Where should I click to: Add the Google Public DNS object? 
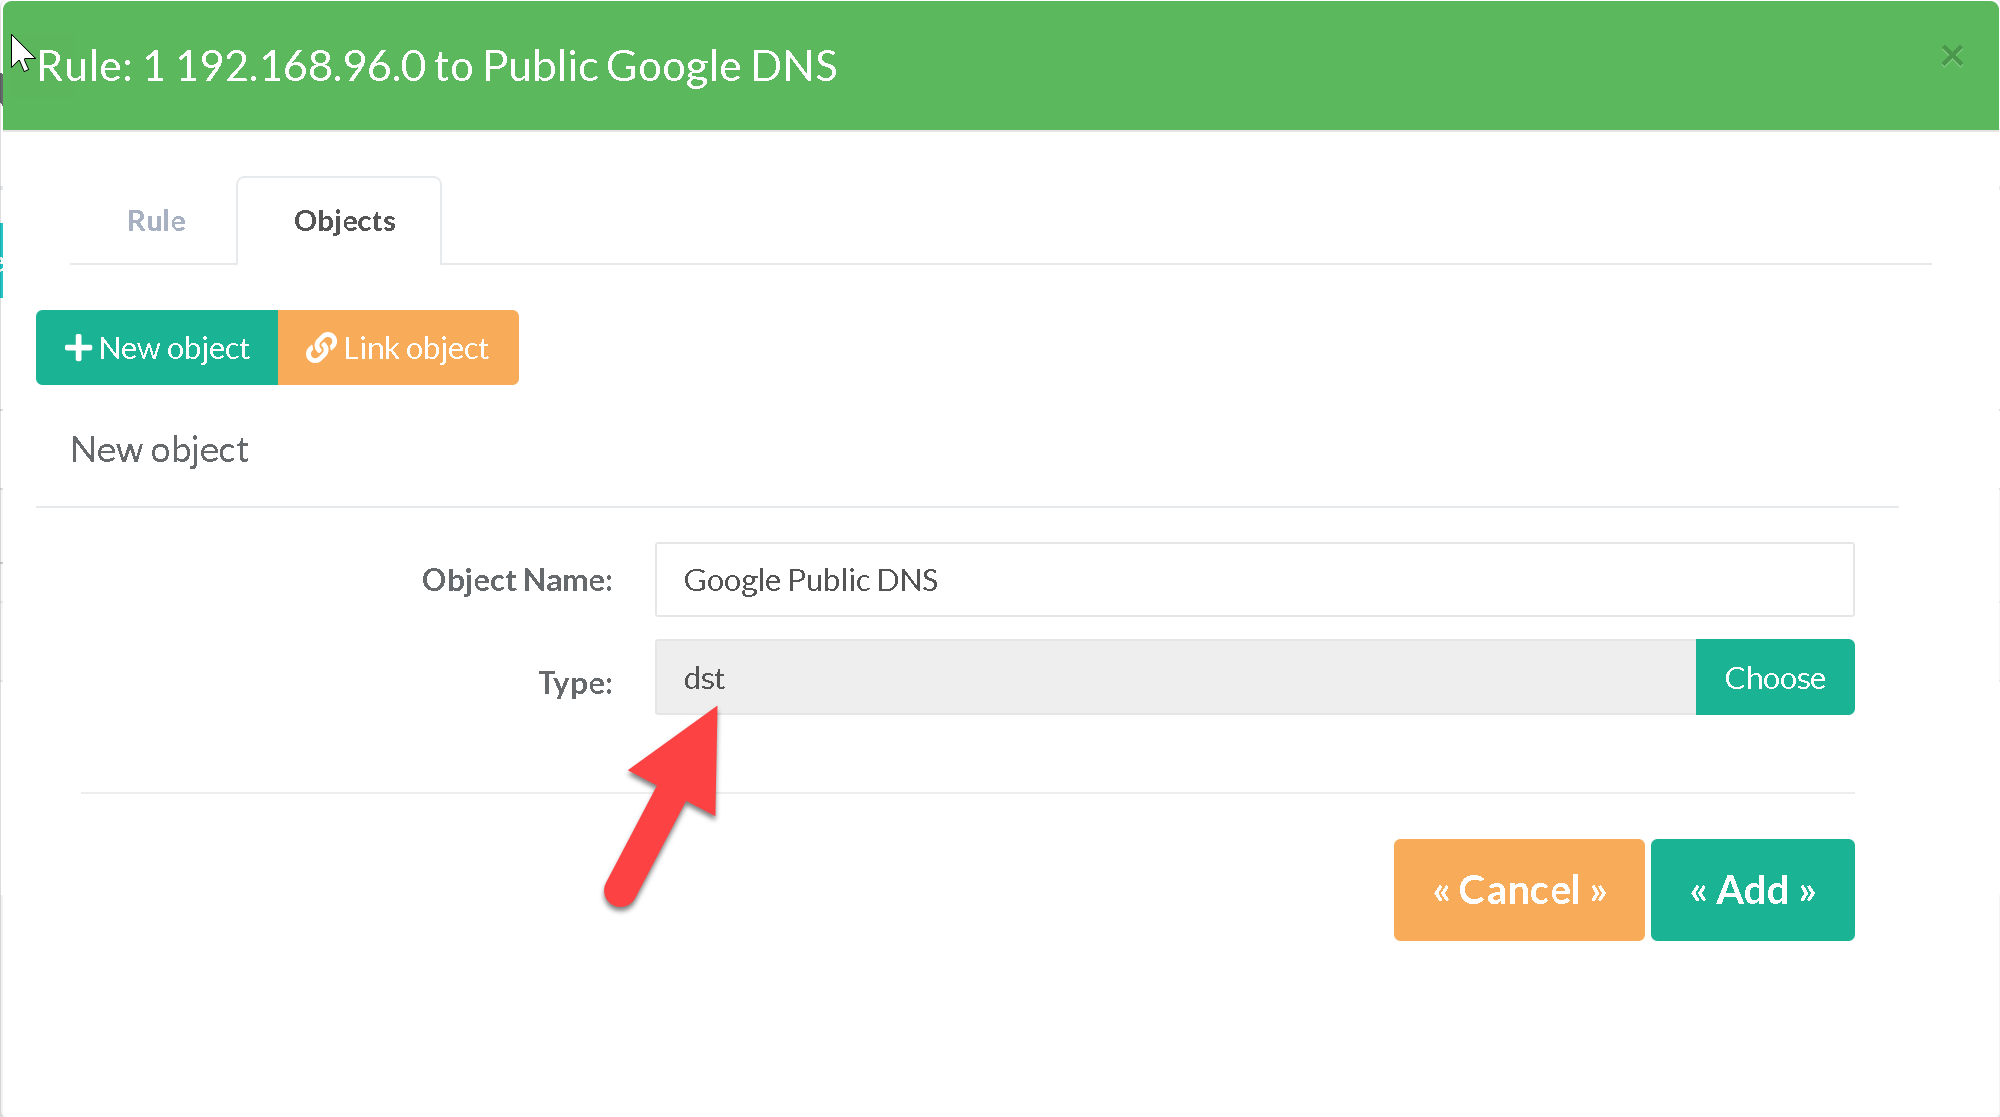1752,890
